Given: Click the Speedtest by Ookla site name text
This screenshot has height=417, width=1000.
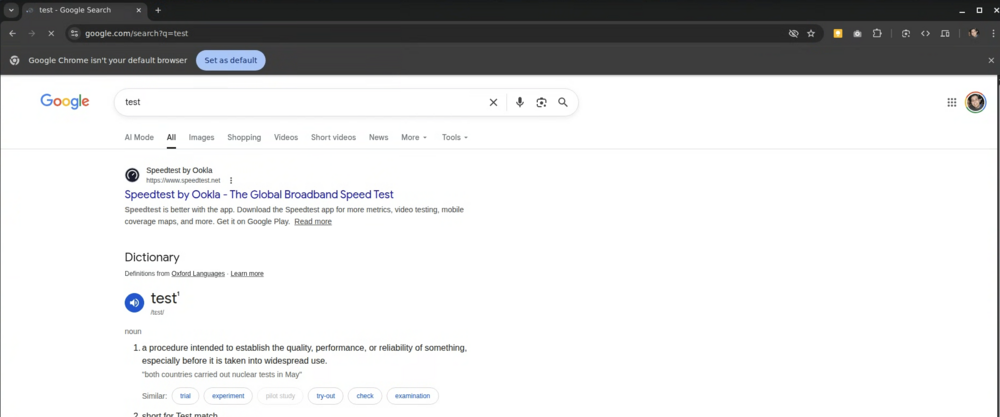Looking at the screenshot, I should coord(179,170).
